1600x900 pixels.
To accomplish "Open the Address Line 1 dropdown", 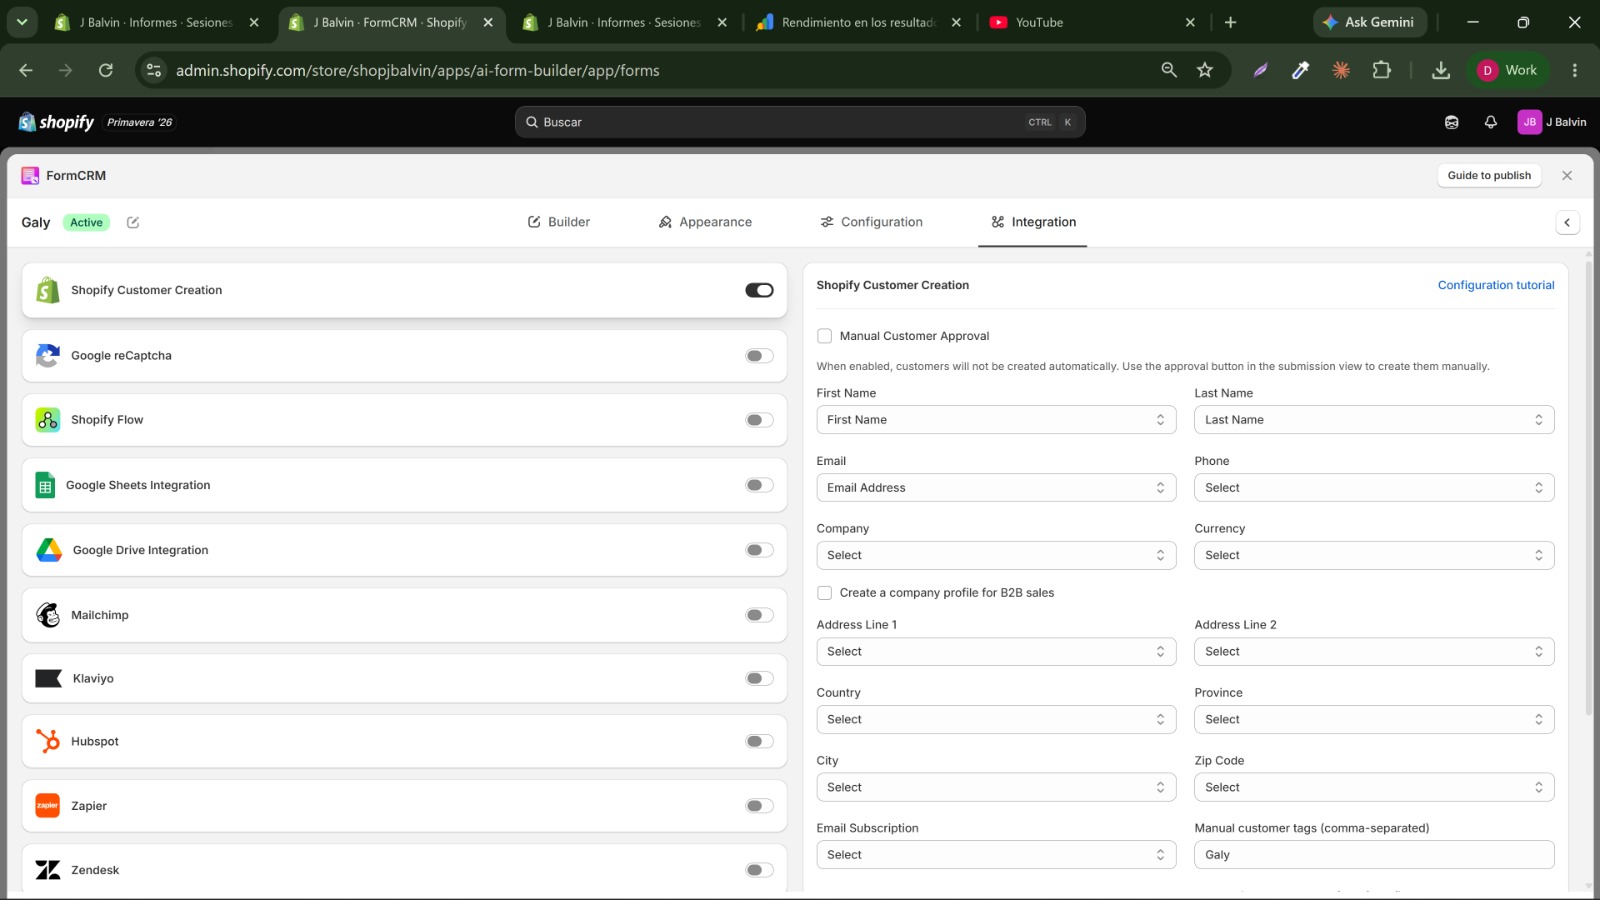I will tap(996, 652).
